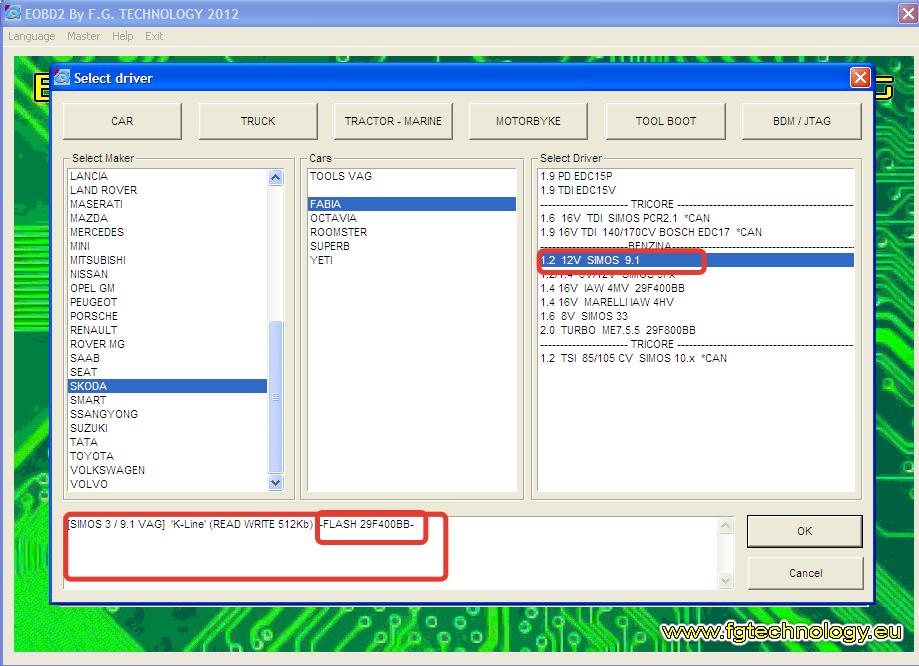Viewport: 919px width, 666px height.
Task: Select LAND ROVER in the maker list
Action: [168, 191]
